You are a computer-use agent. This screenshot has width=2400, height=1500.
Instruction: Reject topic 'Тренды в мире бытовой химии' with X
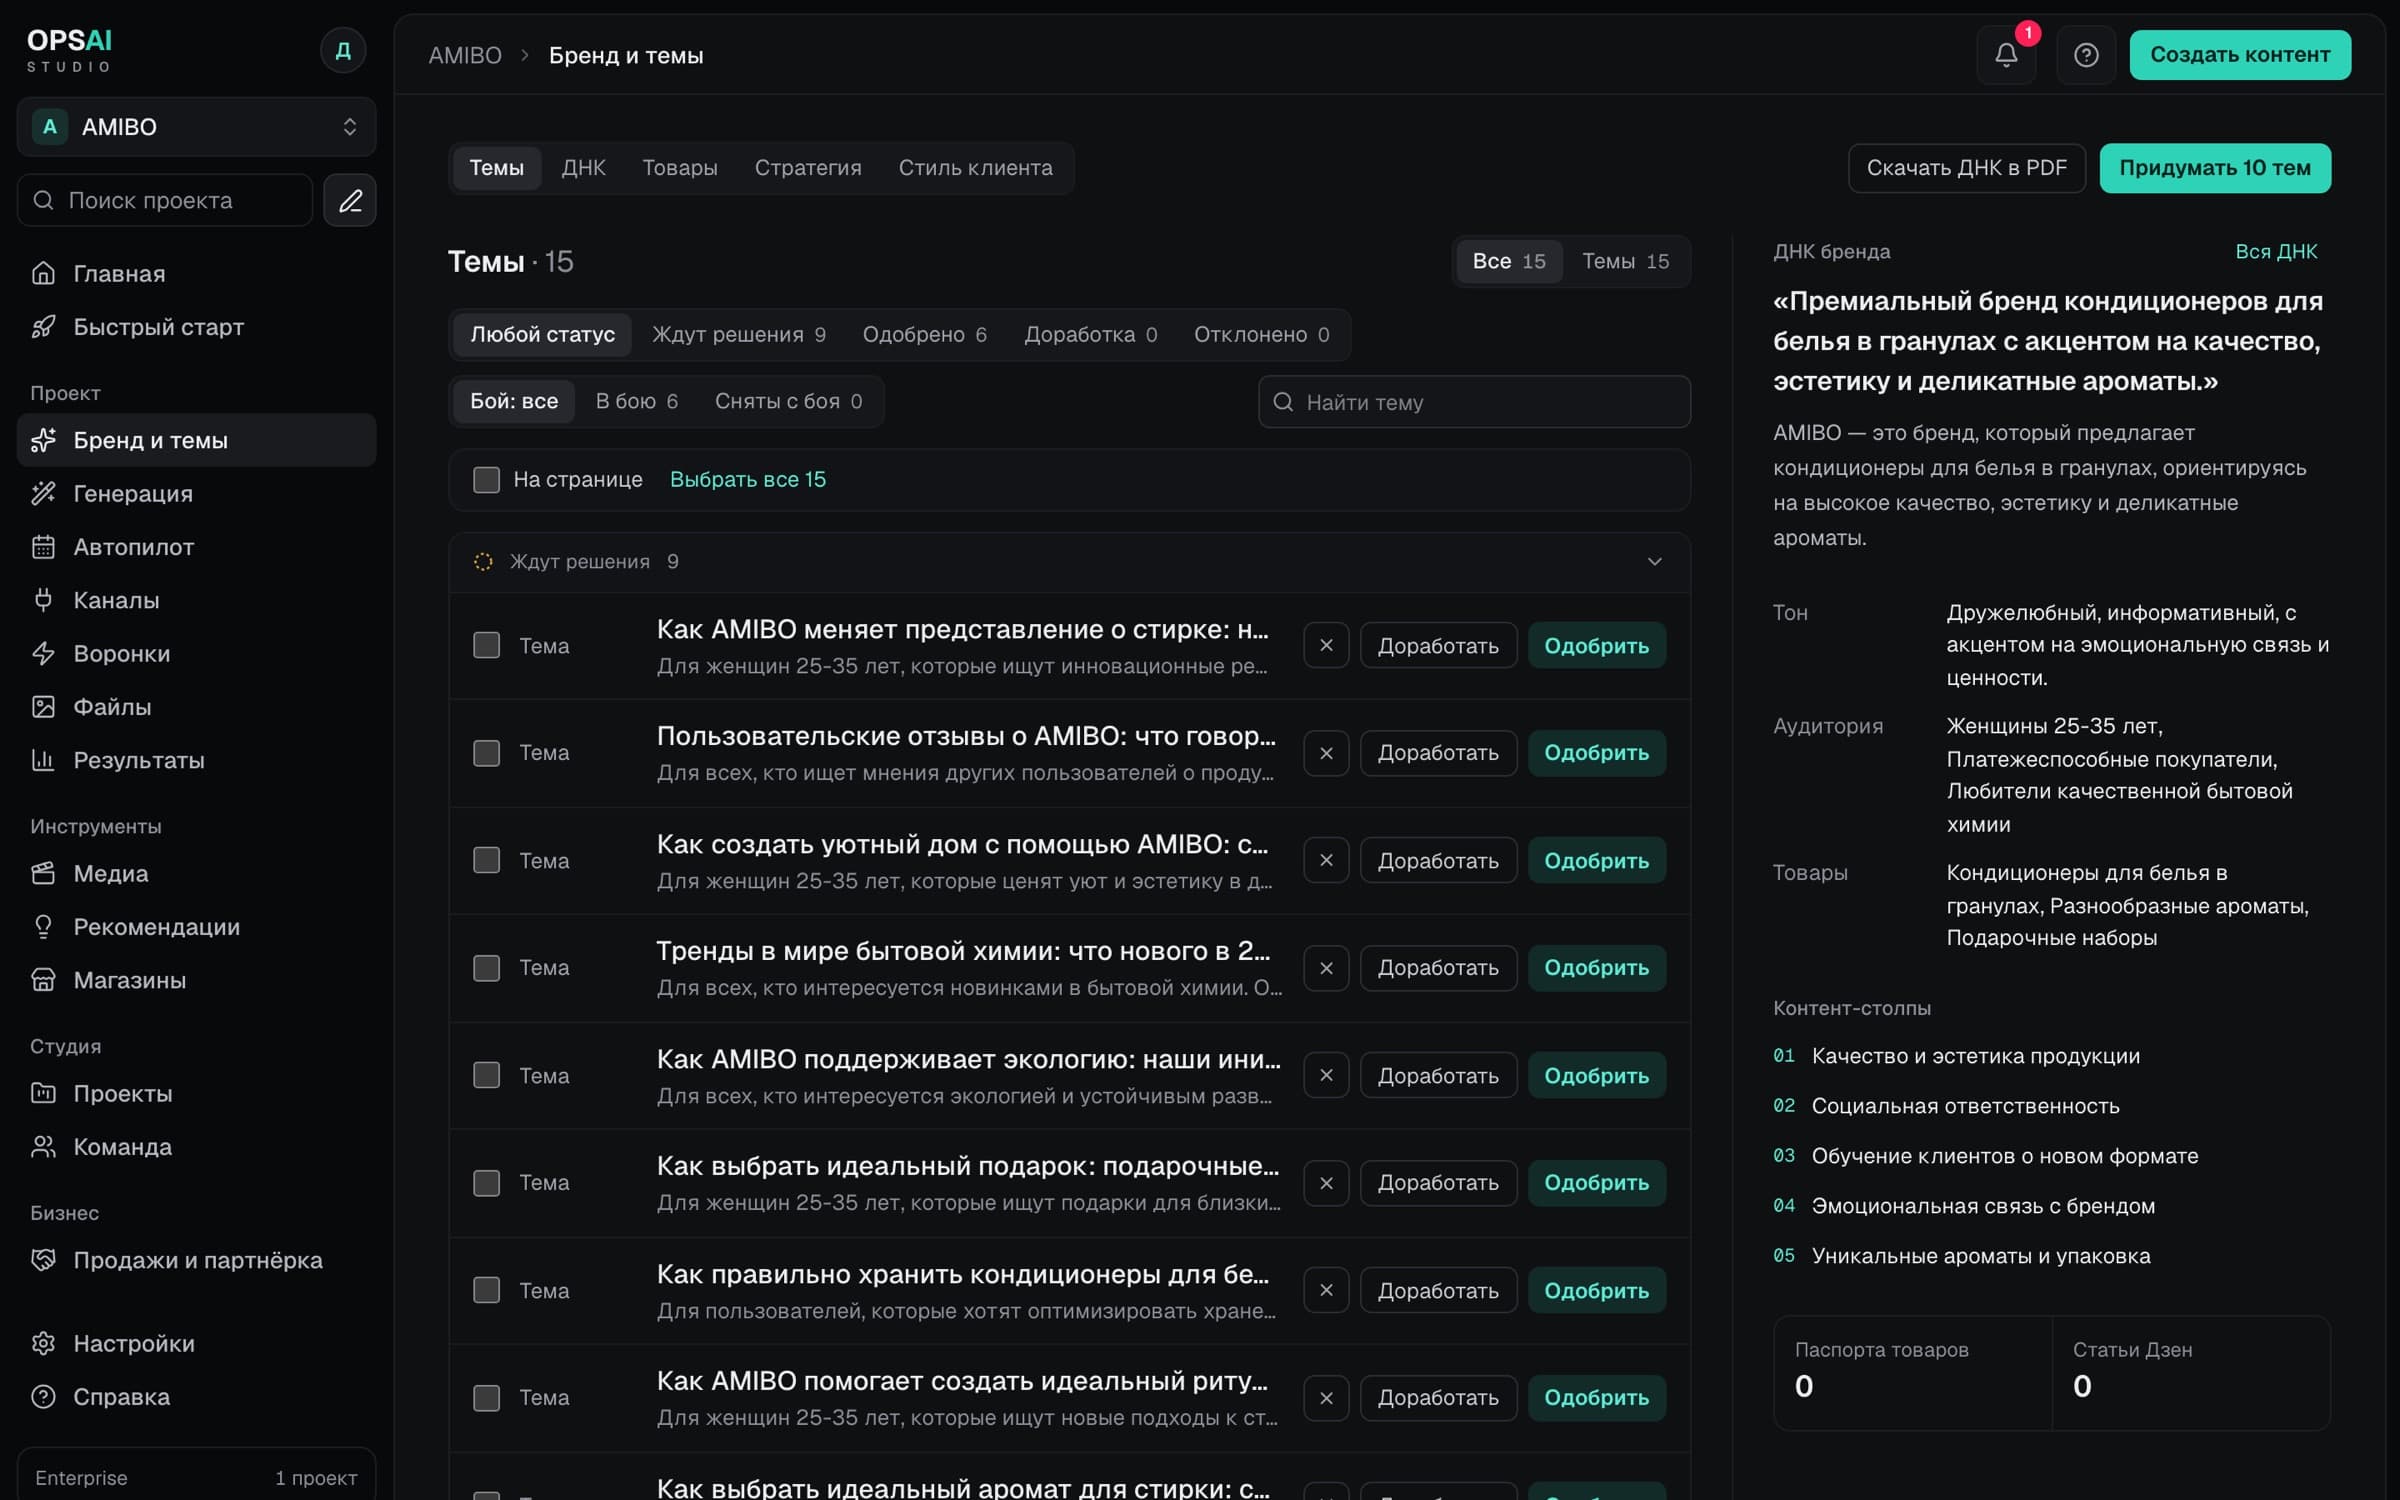1326,968
